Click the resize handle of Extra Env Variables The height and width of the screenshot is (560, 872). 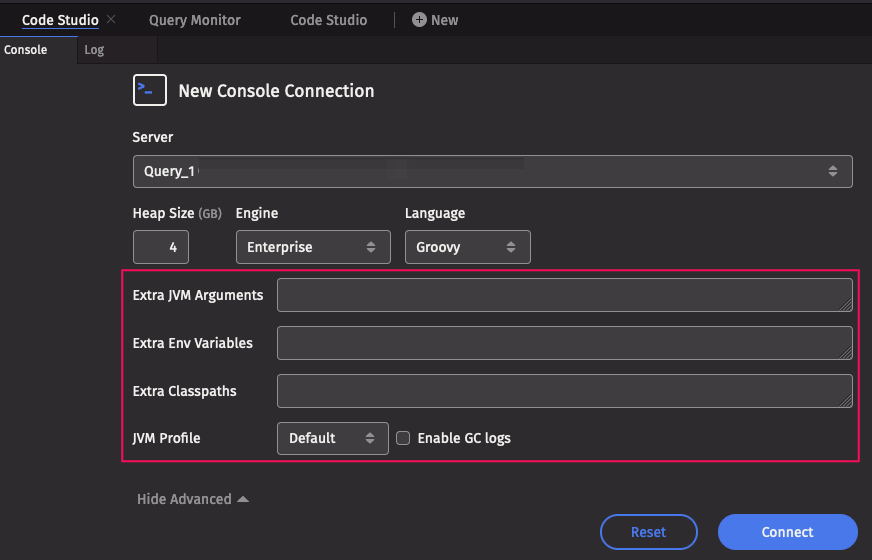pyautogui.click(x=846, y=353)
